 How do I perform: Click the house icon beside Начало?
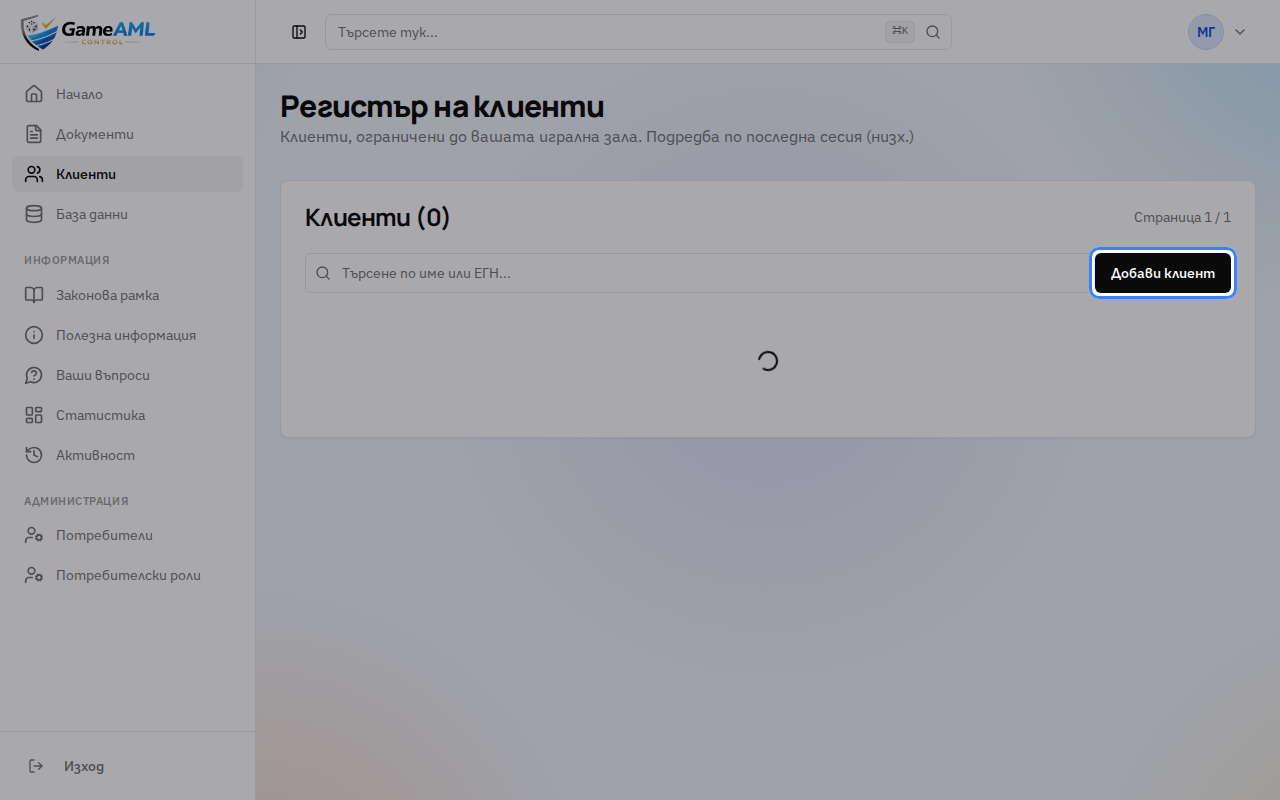34,94
